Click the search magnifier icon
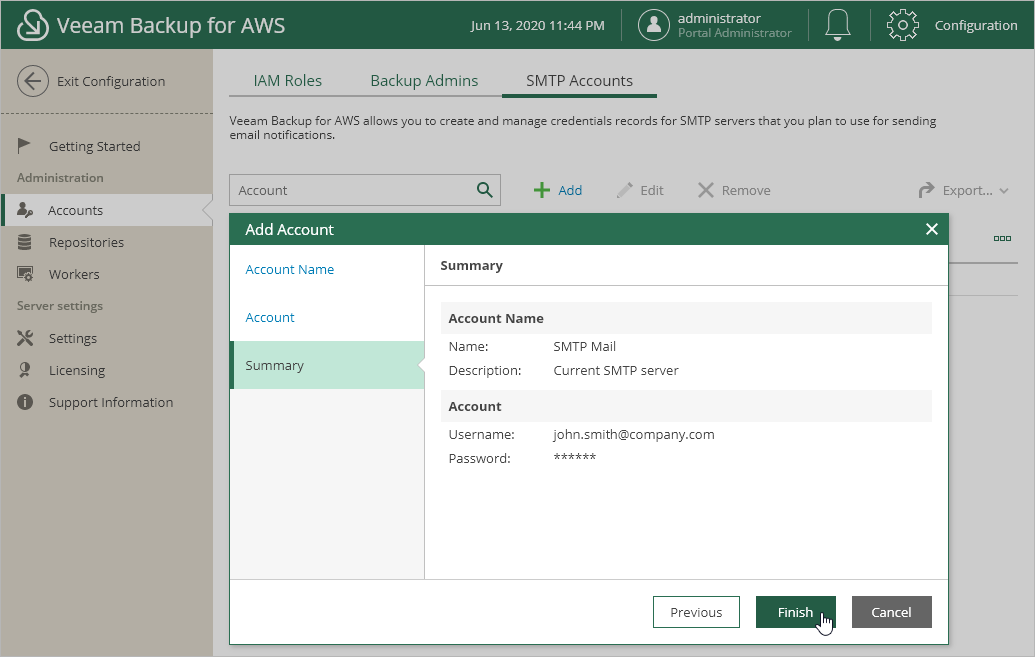This screenshot has width=1035, height=657. tap(484, 190)
